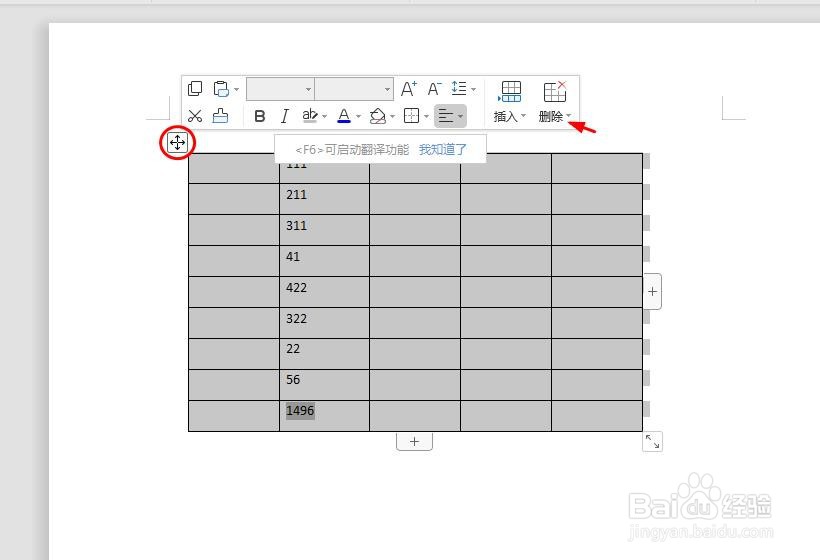820x560 pixels.
Task: Click the cell containing 56
Action: [x=324, y=384]
